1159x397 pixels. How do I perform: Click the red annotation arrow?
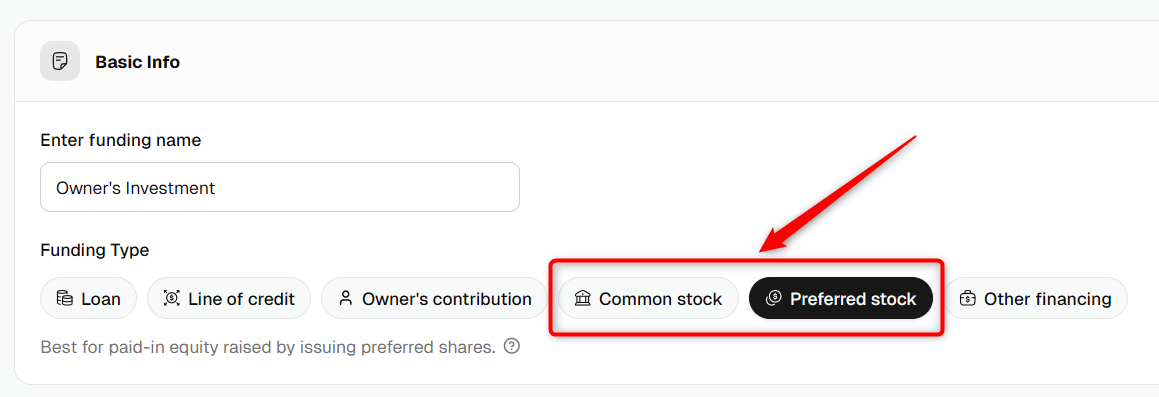(x=838, y=194)
